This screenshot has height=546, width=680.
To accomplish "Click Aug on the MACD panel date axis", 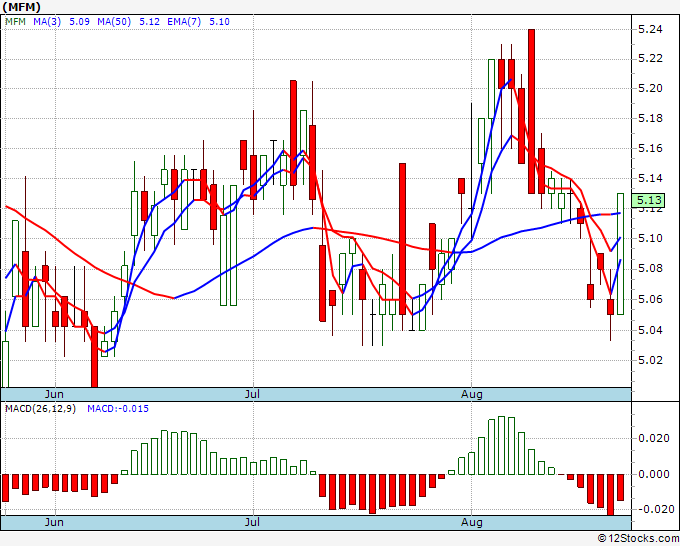I will [x=471, y=522].
